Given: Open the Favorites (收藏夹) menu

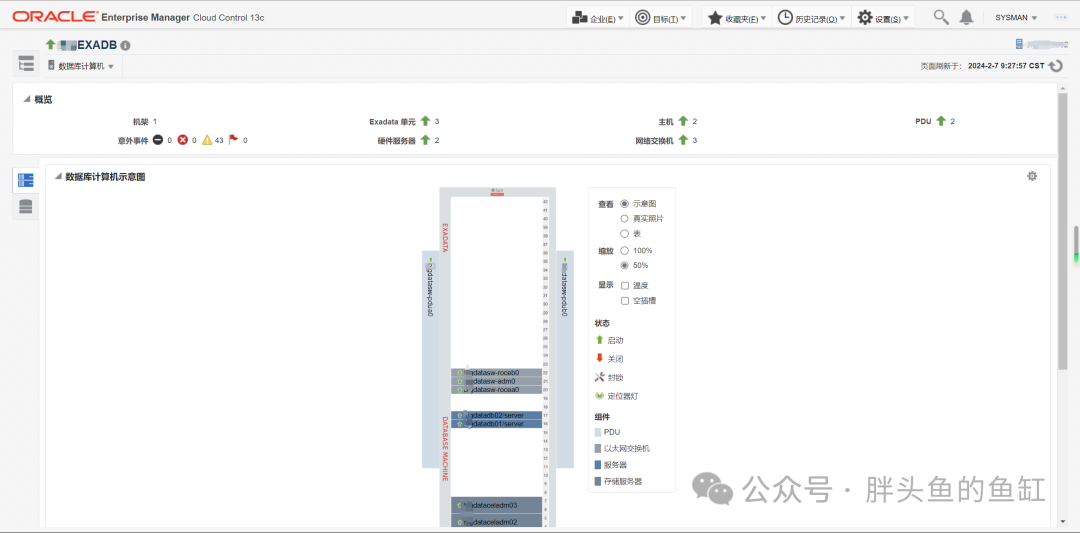Looking at the screenshot, I should pyautogui.click(x=737, y=18).
